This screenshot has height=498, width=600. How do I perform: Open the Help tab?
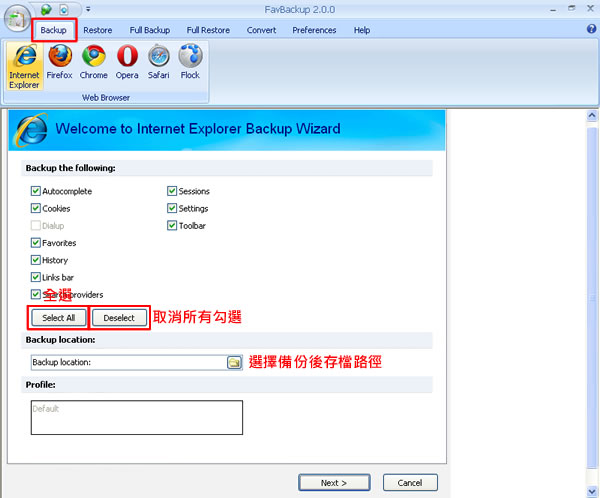click(362, 30)
